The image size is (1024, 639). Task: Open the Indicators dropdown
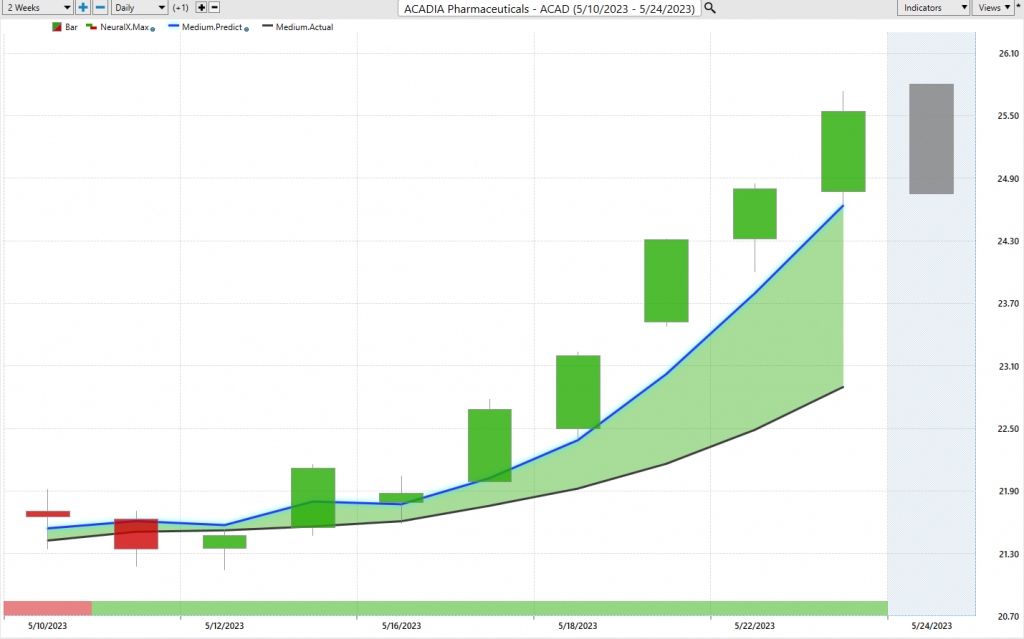933,8
